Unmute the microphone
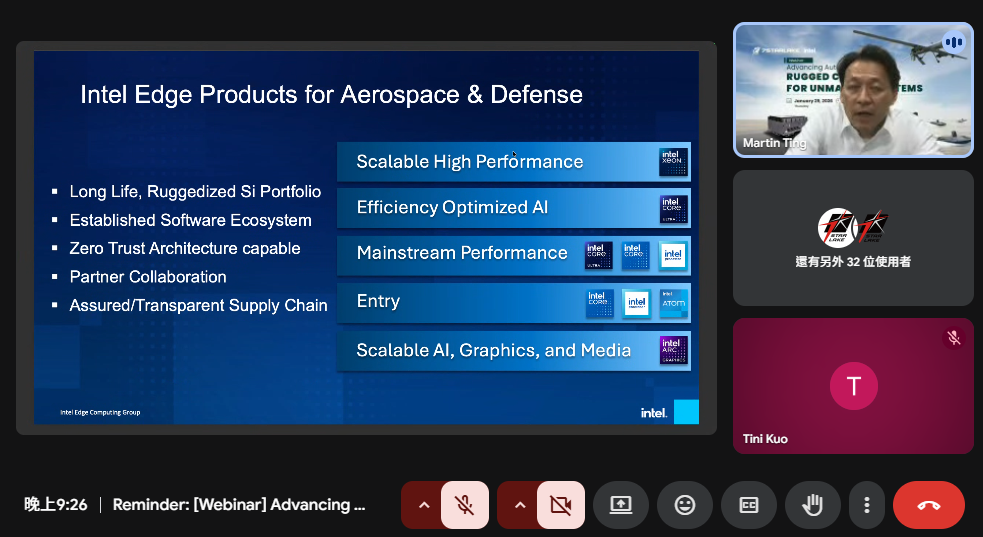This screenshot has height=537, width=983. [464, 505]
